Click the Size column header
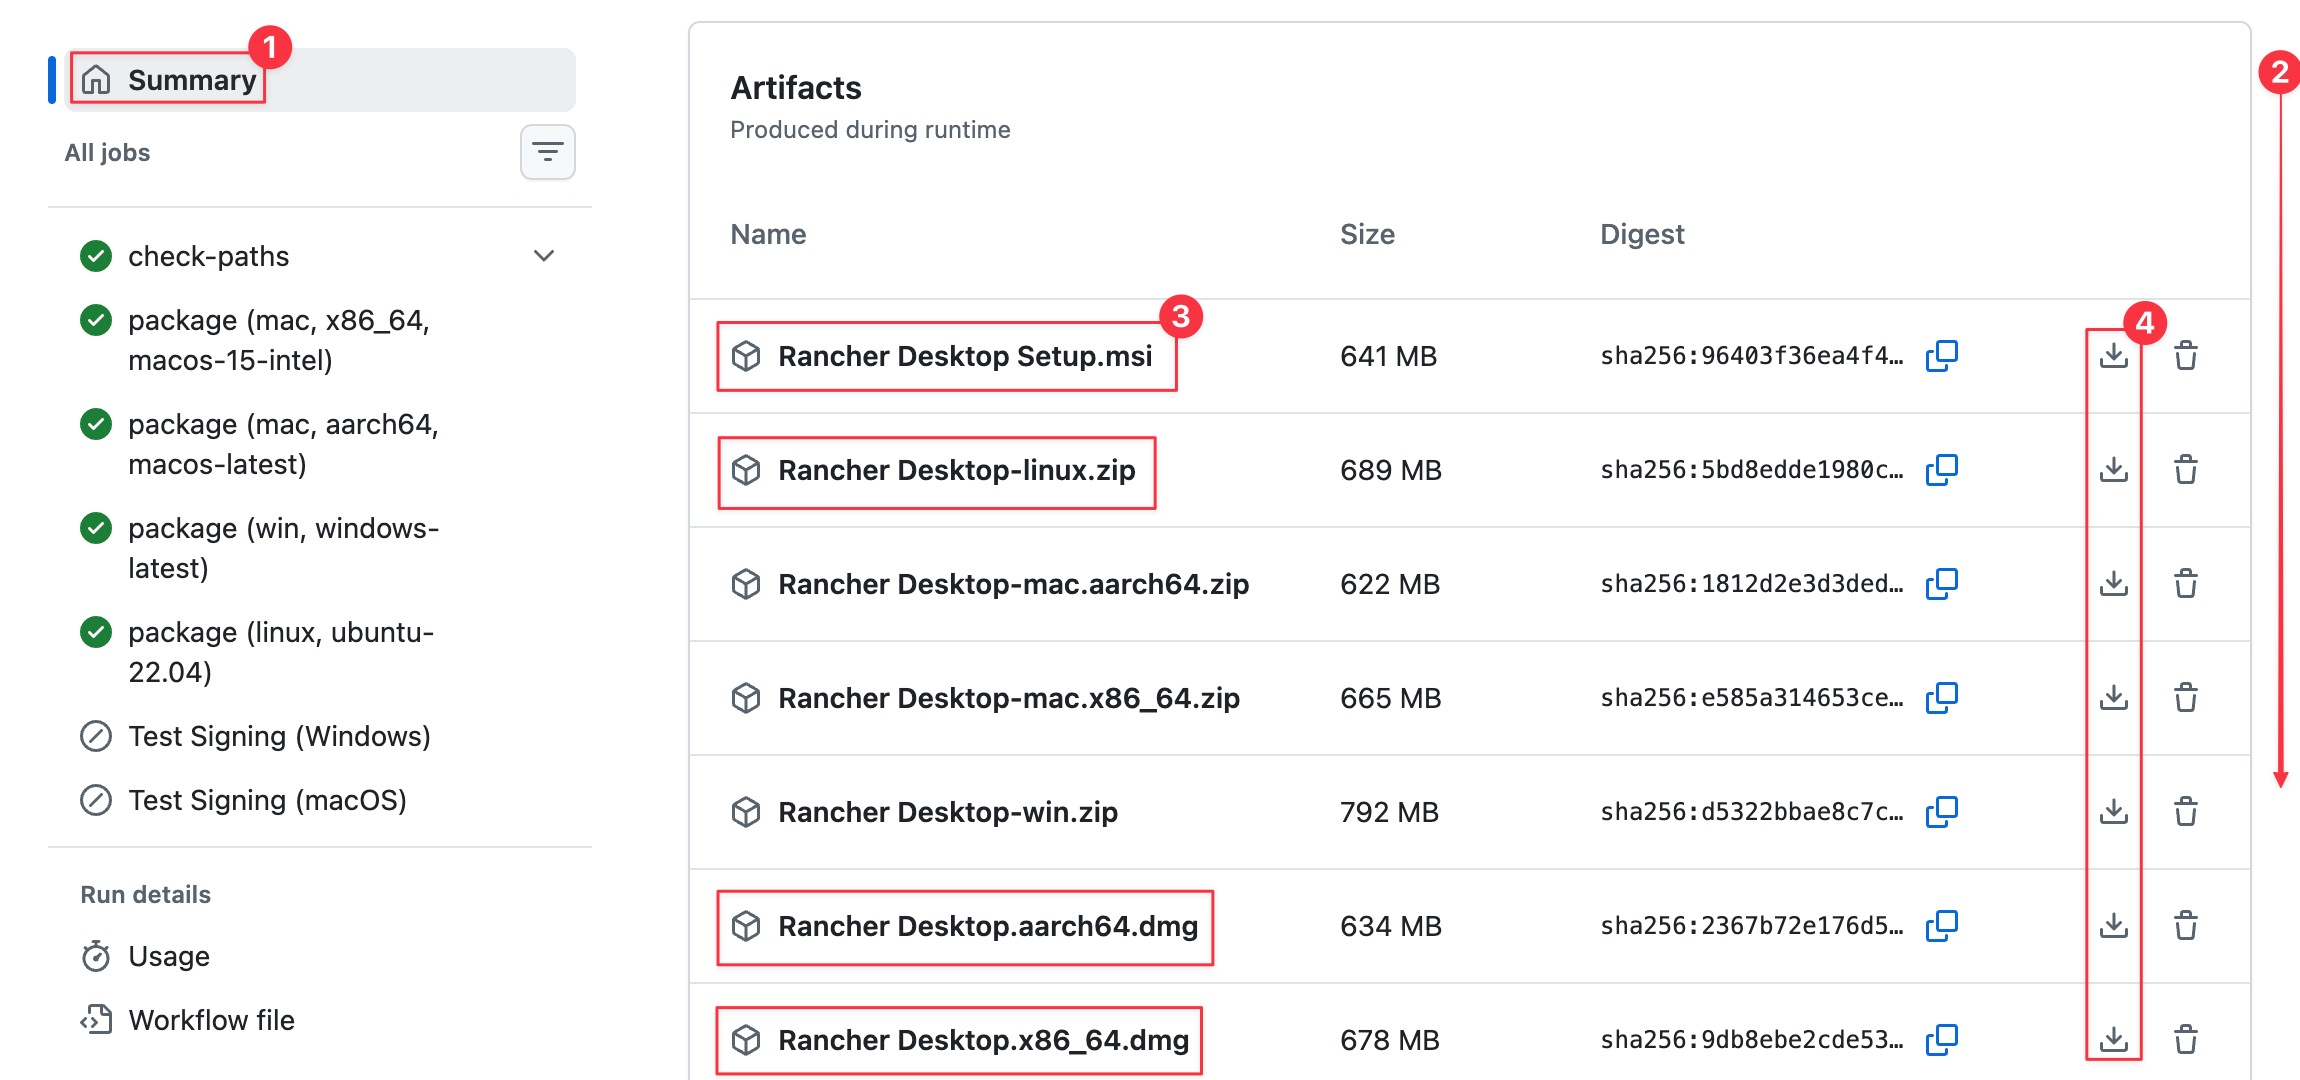Viewport: 2300px width, 1080px height. tap(1367, 234)
